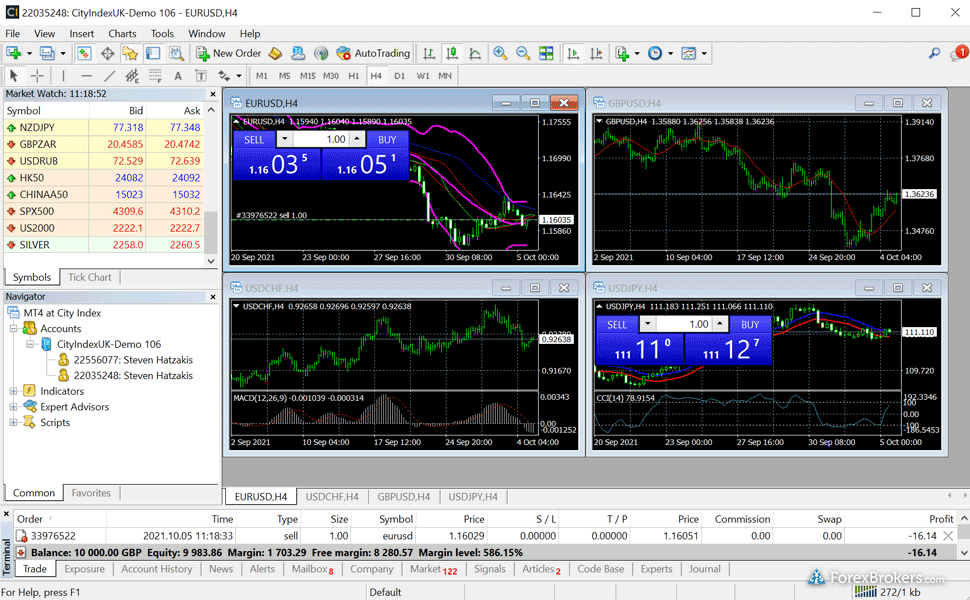This screenshot has width=970, height=600.
Task: Toggle the Terminal panel icon
Action: point(153,53)
